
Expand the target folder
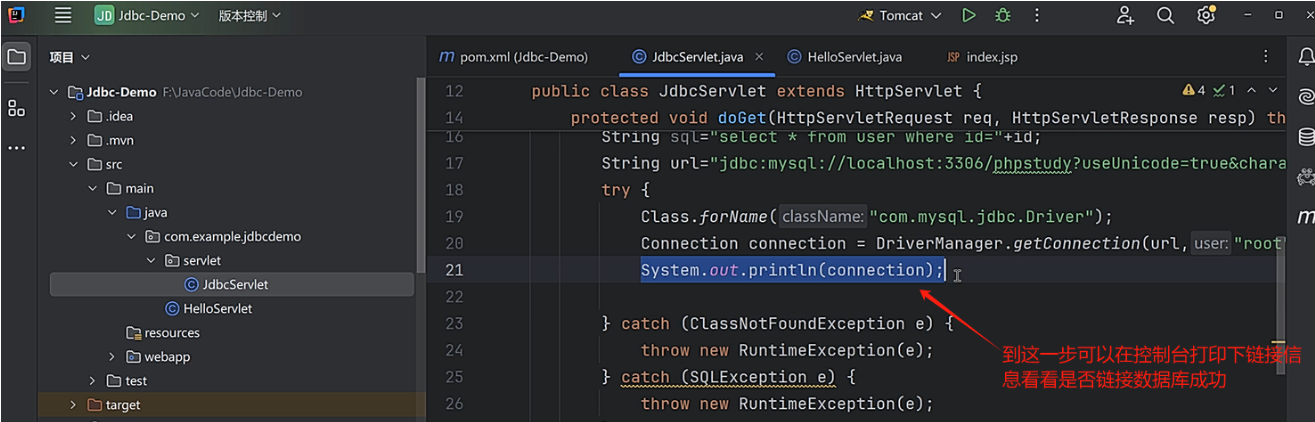tap(73, 405)
